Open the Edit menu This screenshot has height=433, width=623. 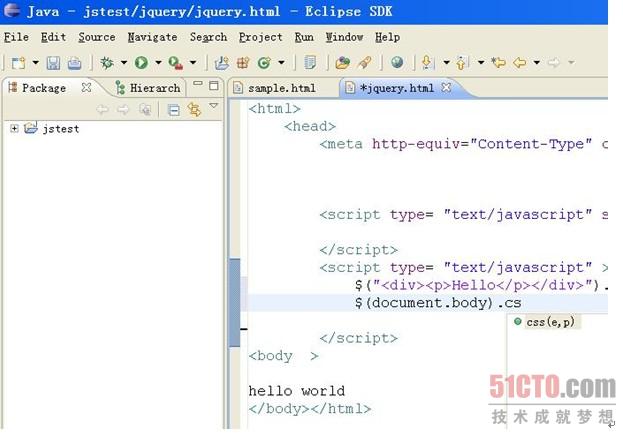(x=53, y=37)
